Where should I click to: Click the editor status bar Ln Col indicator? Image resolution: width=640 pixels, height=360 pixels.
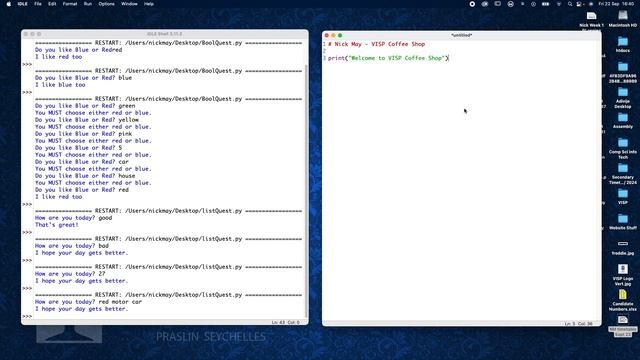pos(579,324)
